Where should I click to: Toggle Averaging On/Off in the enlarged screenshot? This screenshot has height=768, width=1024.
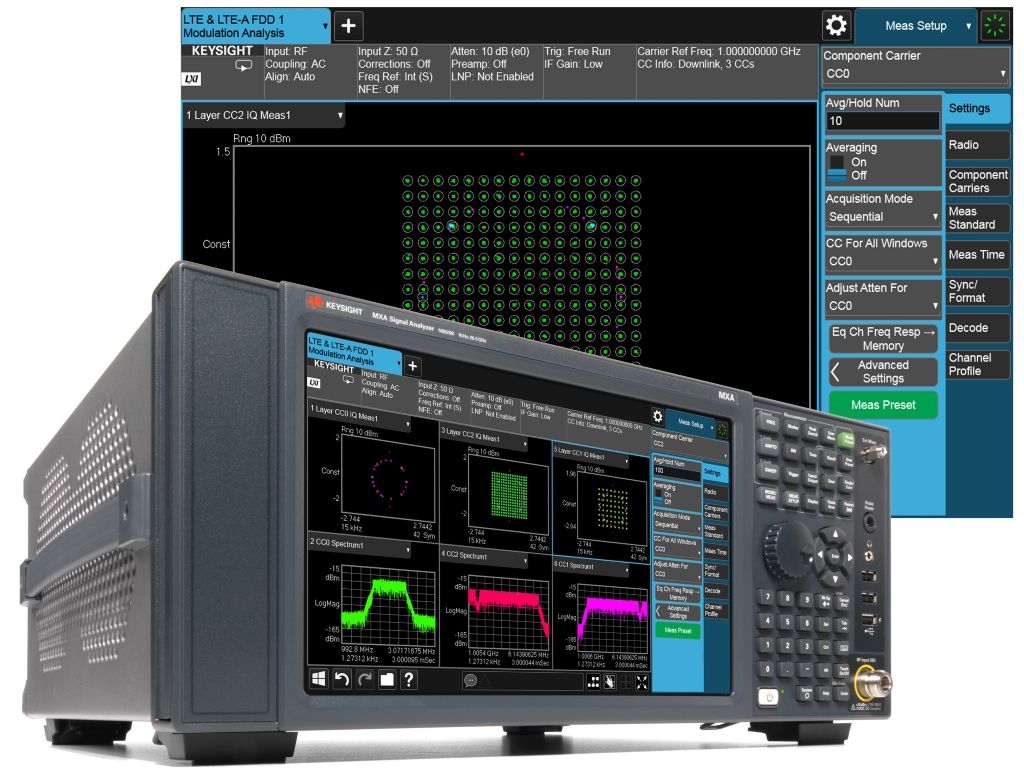837,168
